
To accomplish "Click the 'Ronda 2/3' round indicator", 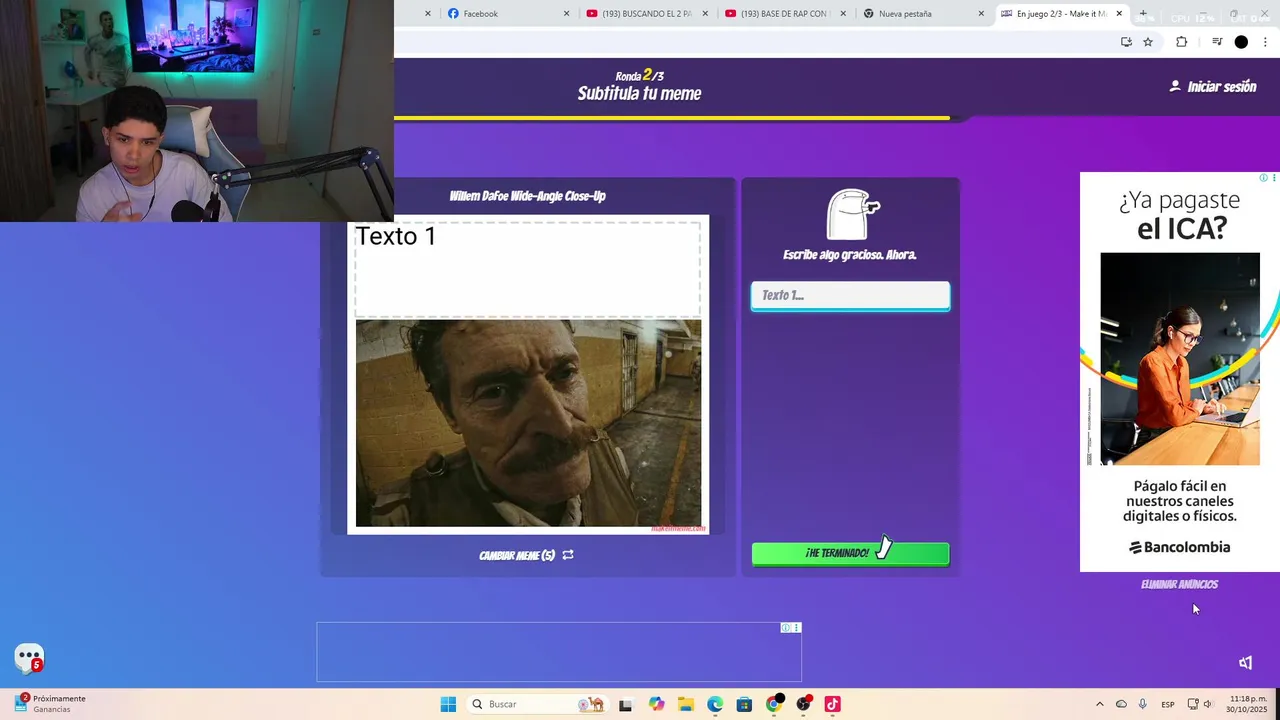I will [x=640, y=75].
